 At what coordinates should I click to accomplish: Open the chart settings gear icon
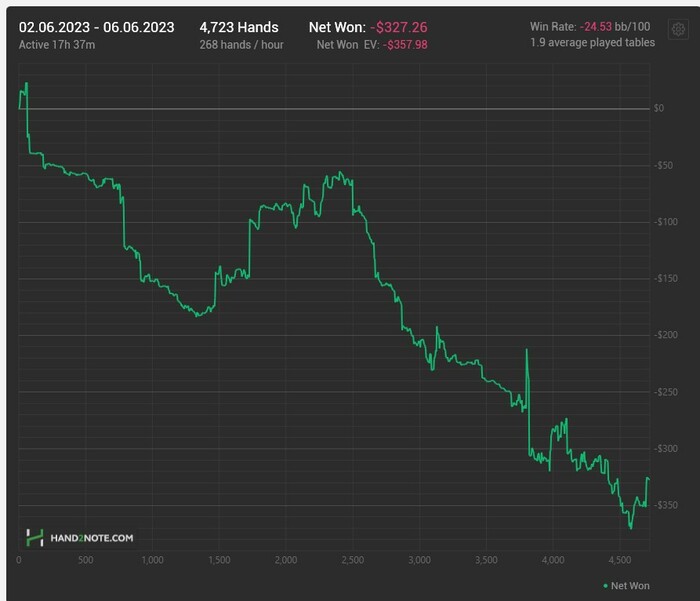[x=678, y=29]
